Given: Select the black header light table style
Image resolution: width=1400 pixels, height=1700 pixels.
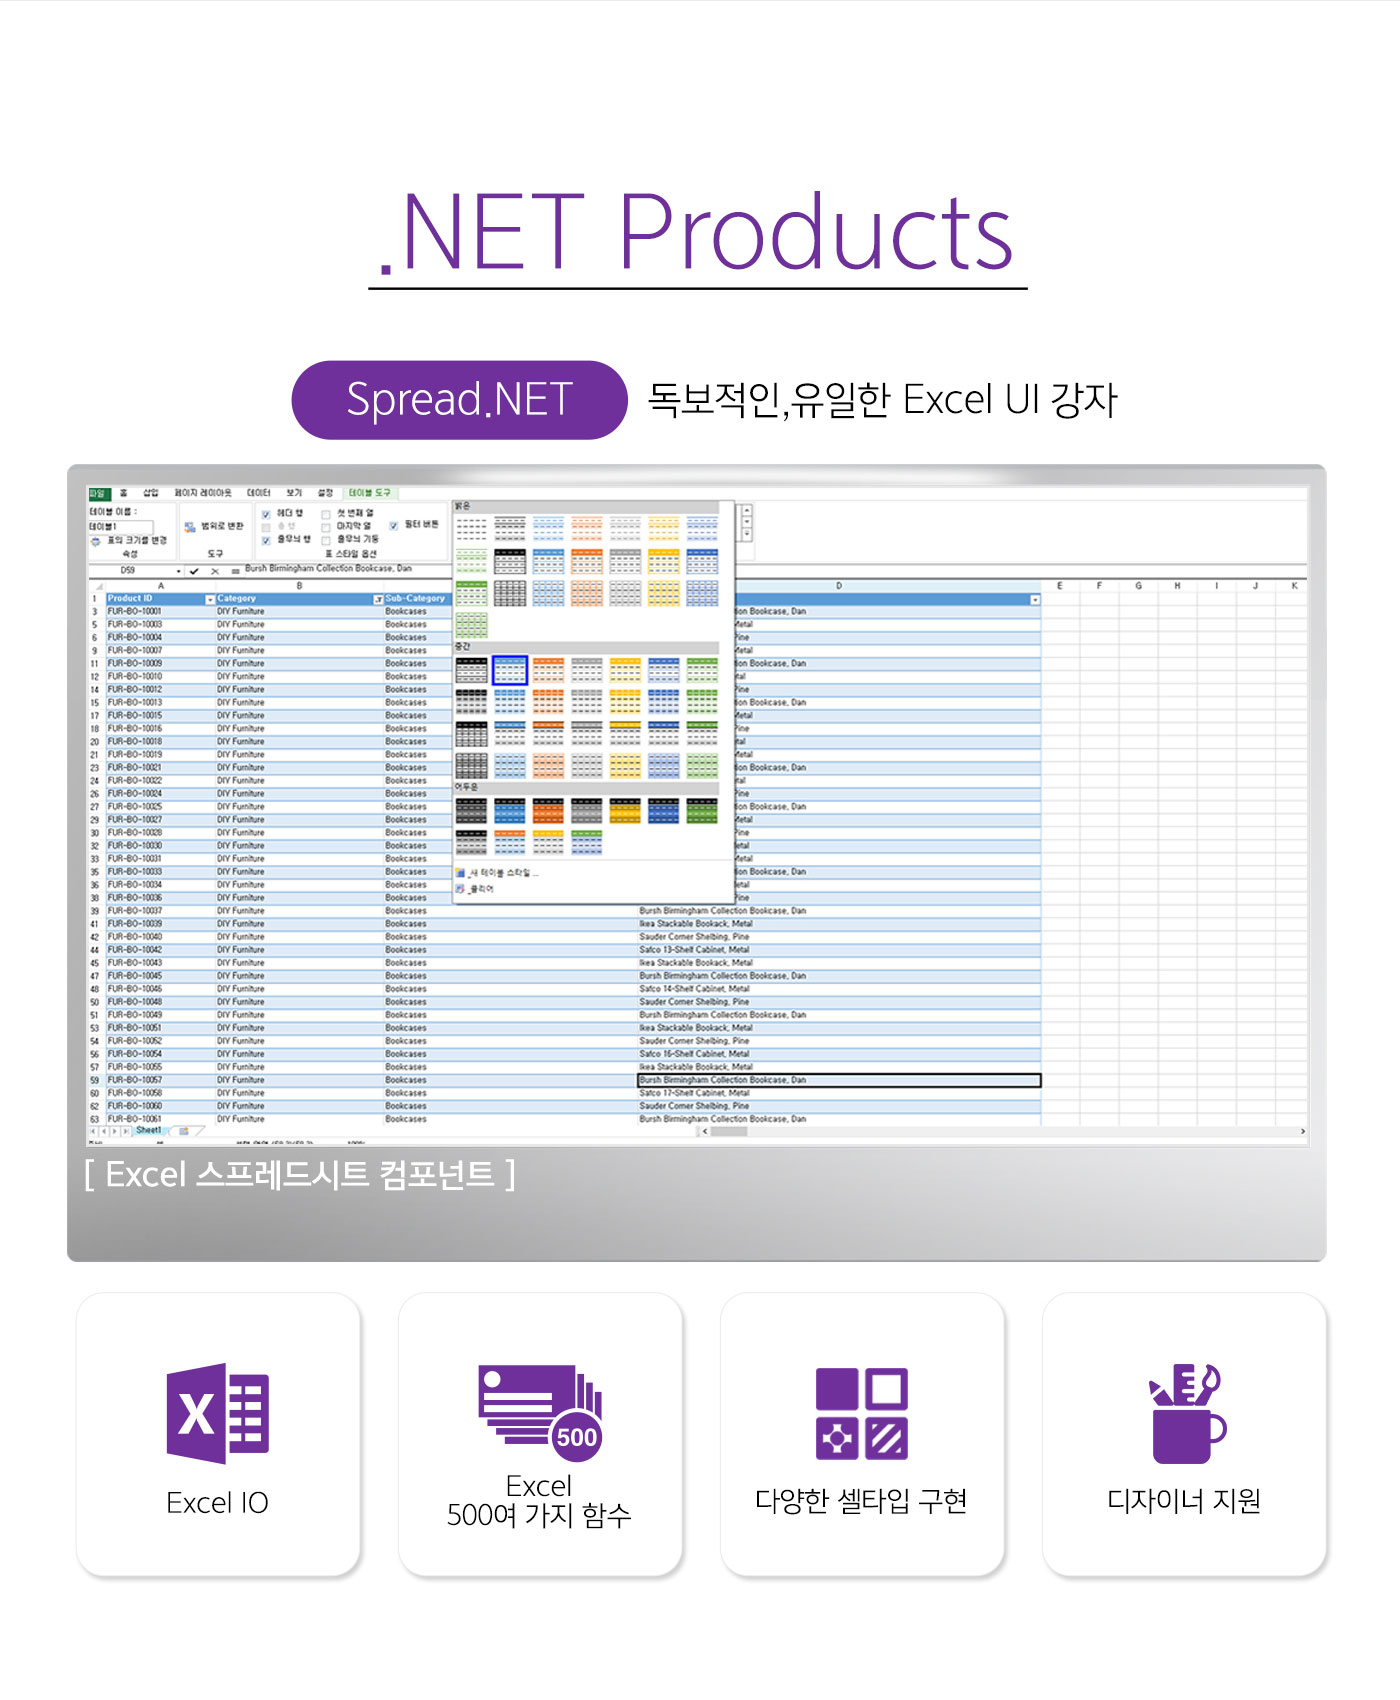Looking at the screenshot, I should click(510, 561).
